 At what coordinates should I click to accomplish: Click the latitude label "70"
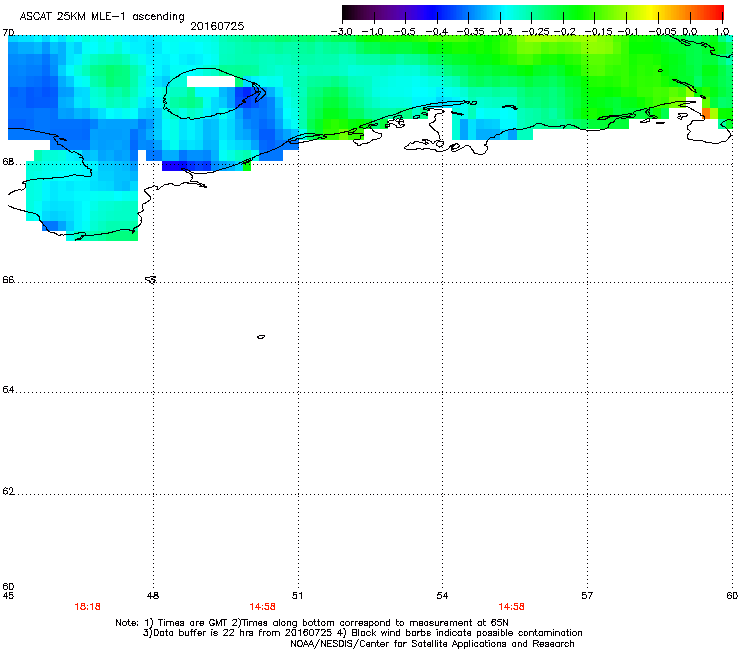point(8,33)
